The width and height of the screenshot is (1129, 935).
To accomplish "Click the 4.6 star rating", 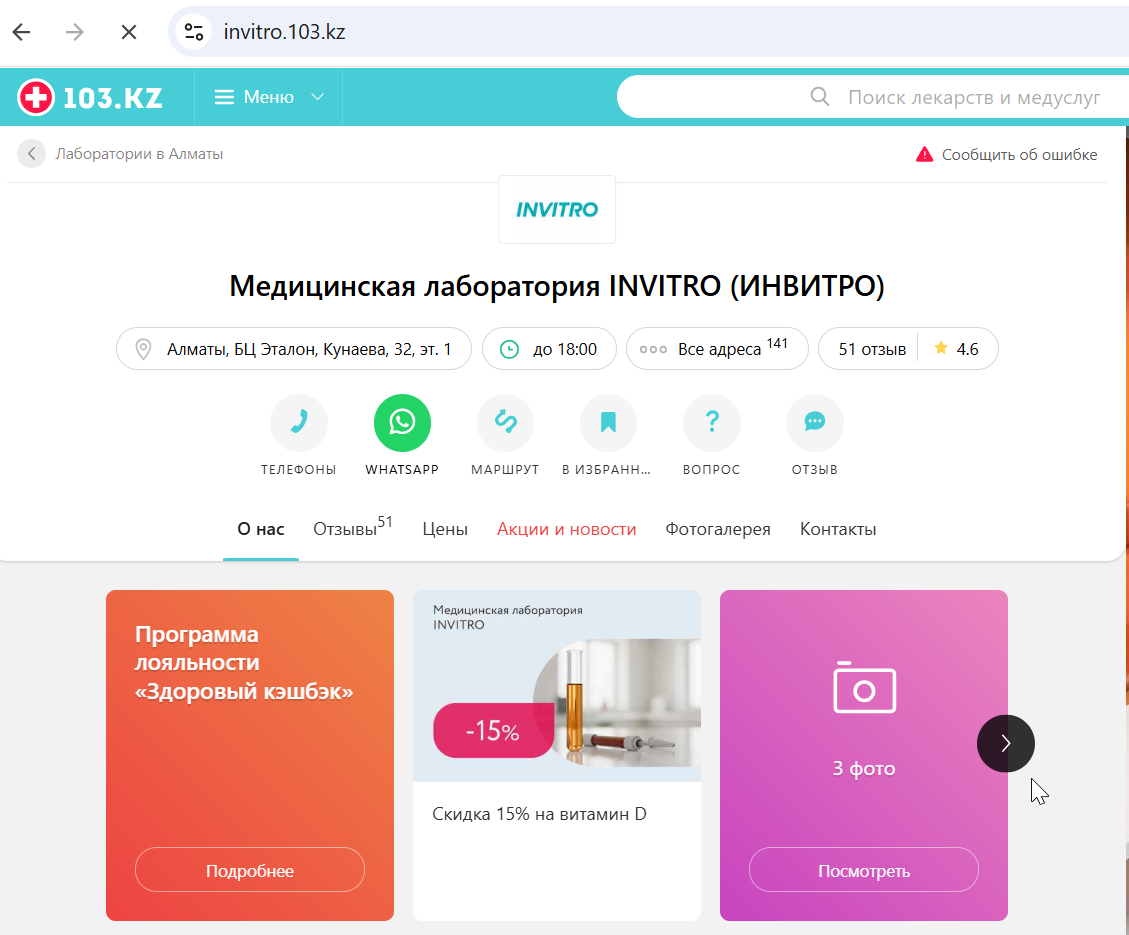I will tap(957, 349).
